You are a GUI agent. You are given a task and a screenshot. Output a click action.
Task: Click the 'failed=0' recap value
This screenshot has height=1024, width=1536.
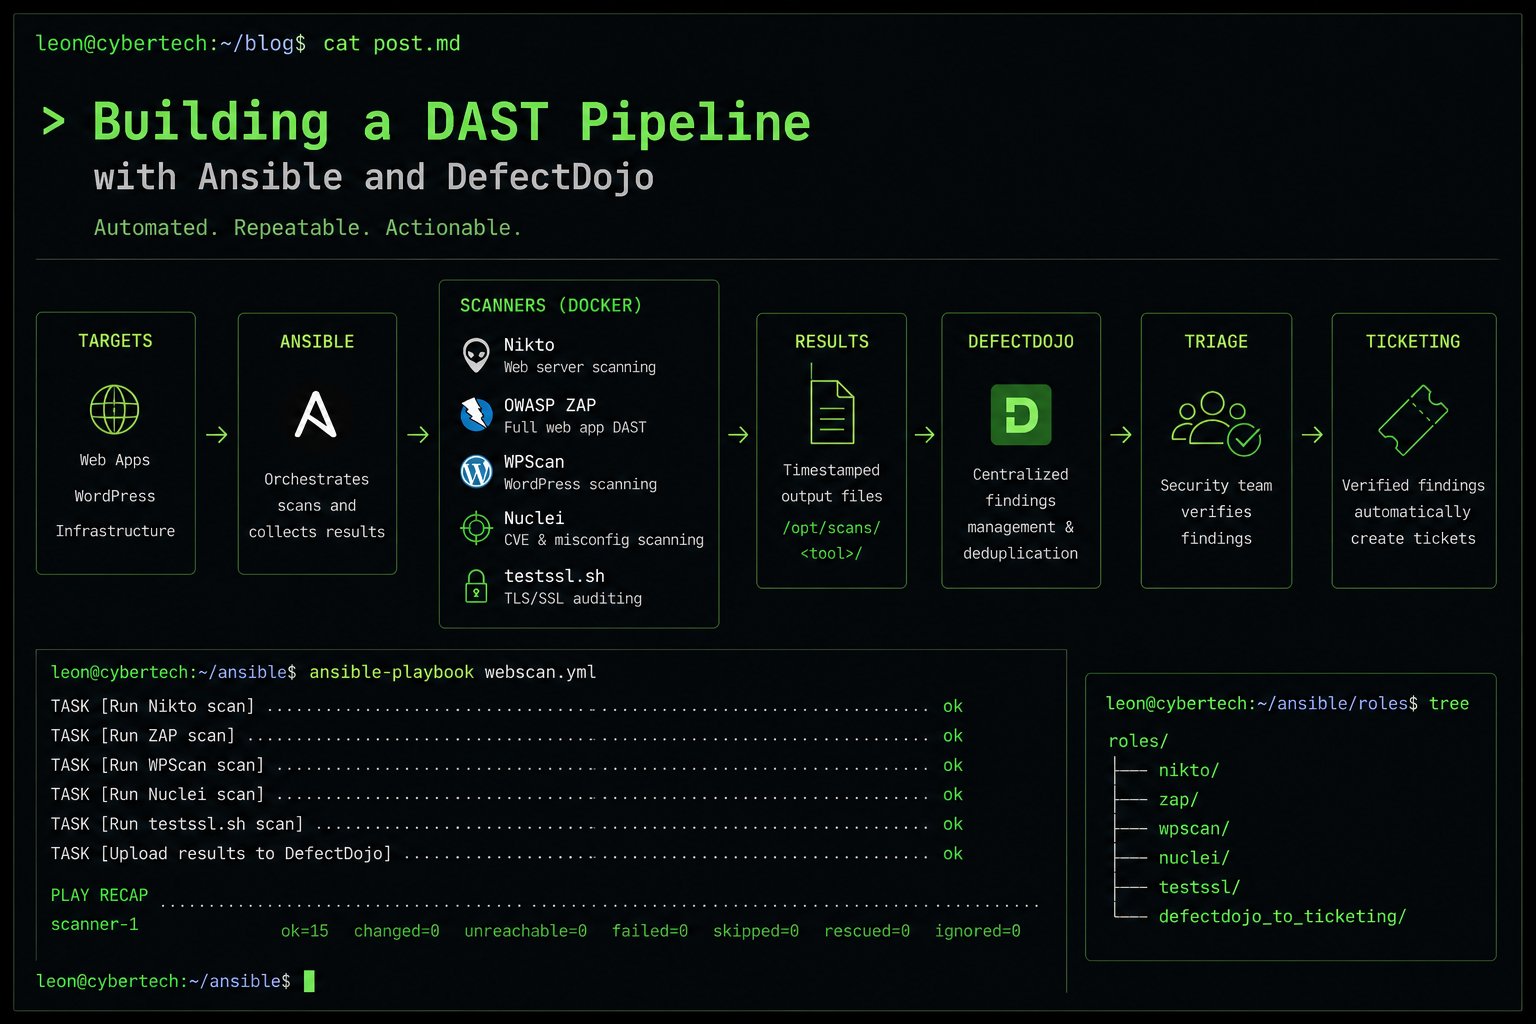(650, 931)
